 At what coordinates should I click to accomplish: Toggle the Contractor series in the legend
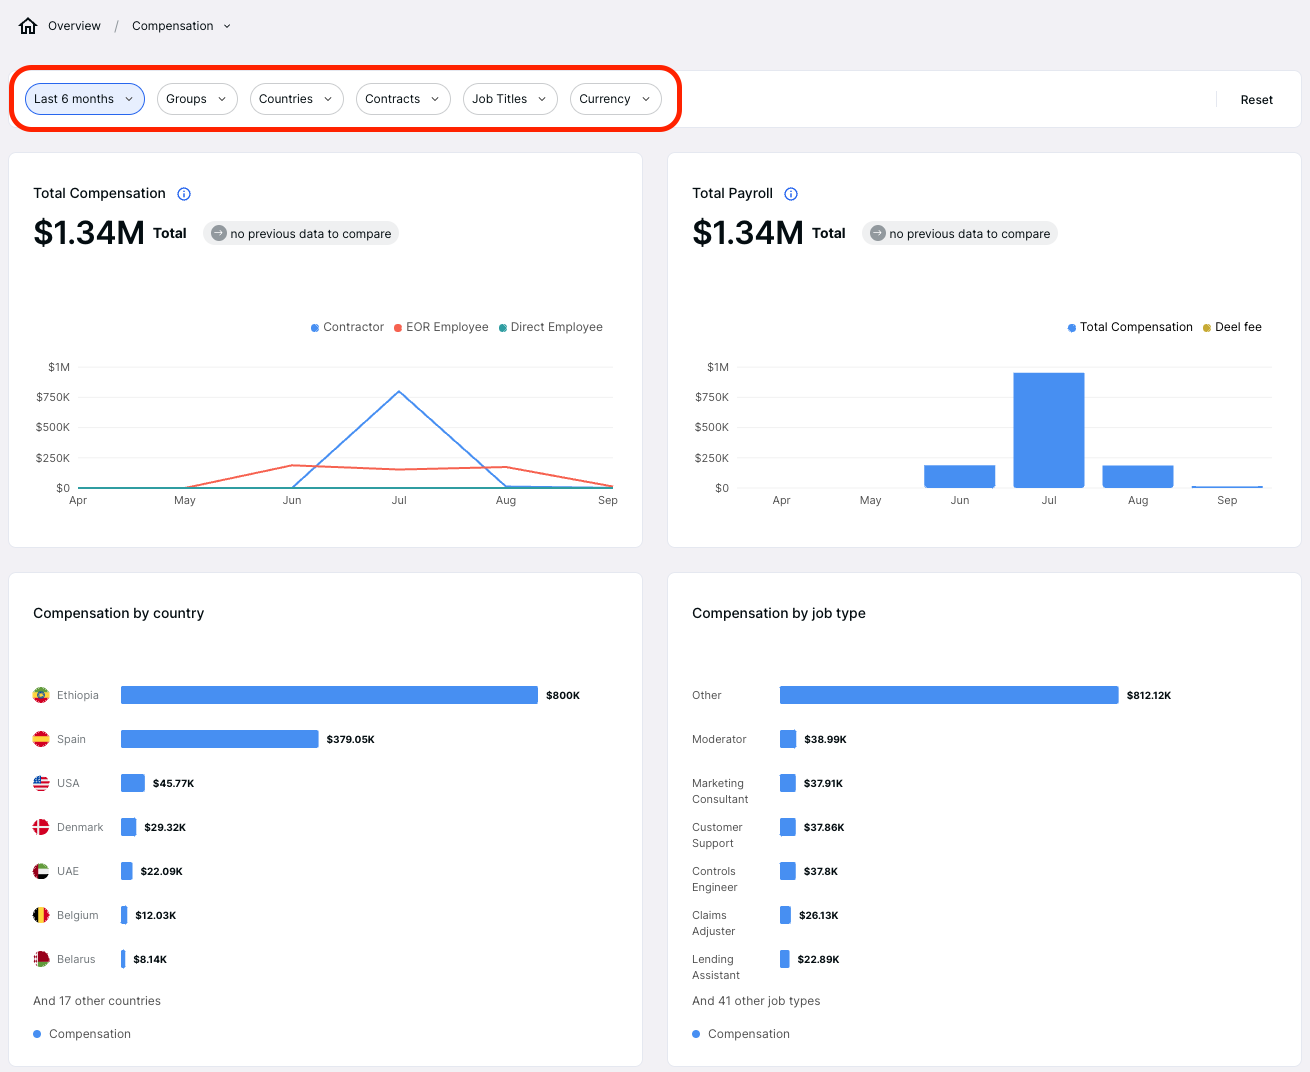(x=346, y=327)
